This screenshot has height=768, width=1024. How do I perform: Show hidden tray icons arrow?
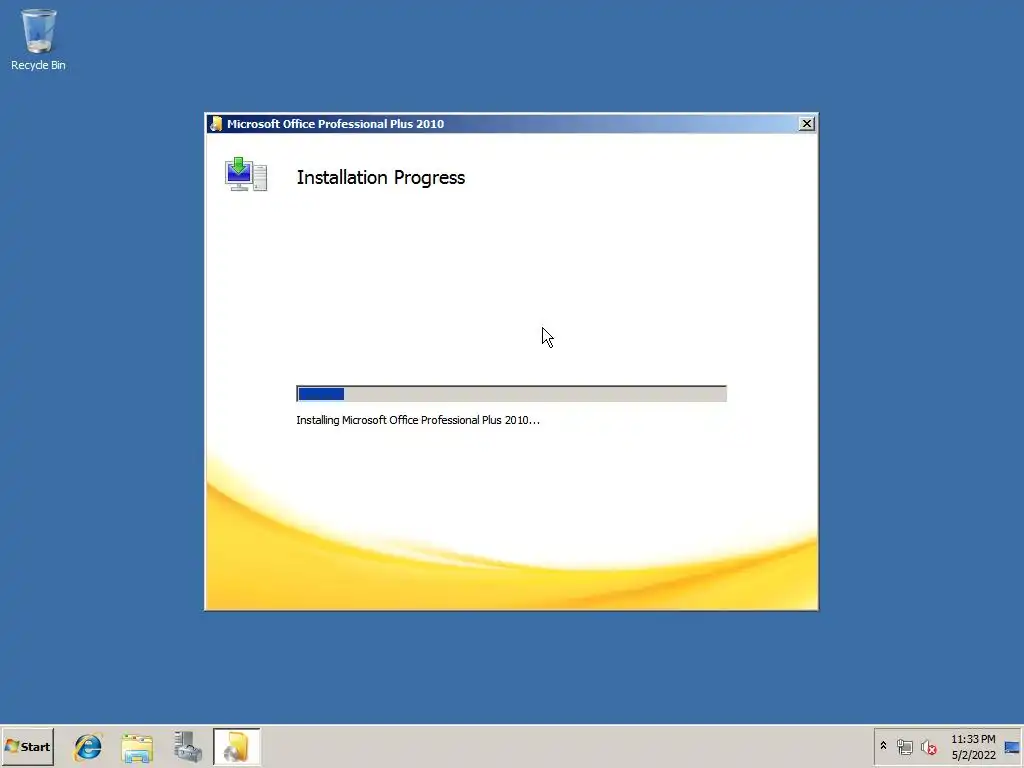(x=884, y=746)
